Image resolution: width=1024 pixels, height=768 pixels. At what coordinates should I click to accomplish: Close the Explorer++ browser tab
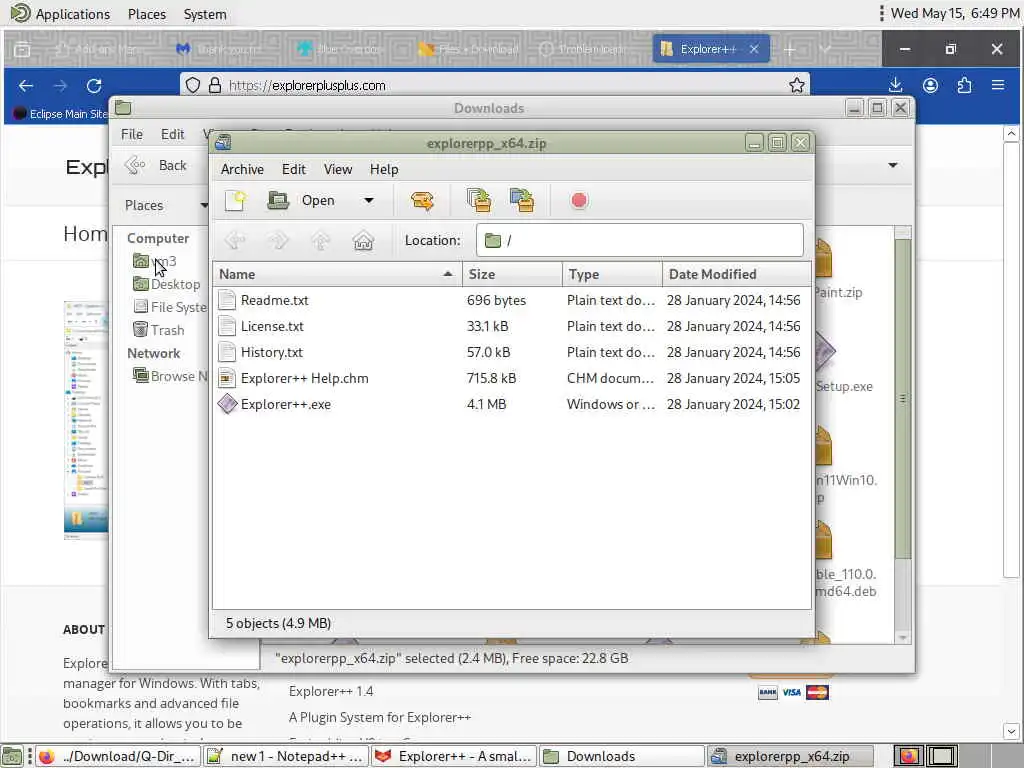coord(754,49)
